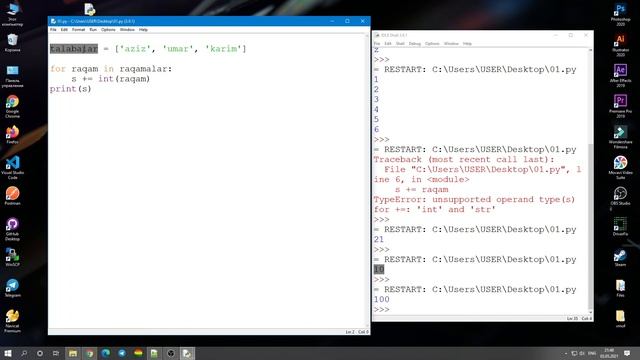This screenshot has width=640, height=360.
Task: Click 's += int(raqam)' line in editor
Action: [111, 79]
